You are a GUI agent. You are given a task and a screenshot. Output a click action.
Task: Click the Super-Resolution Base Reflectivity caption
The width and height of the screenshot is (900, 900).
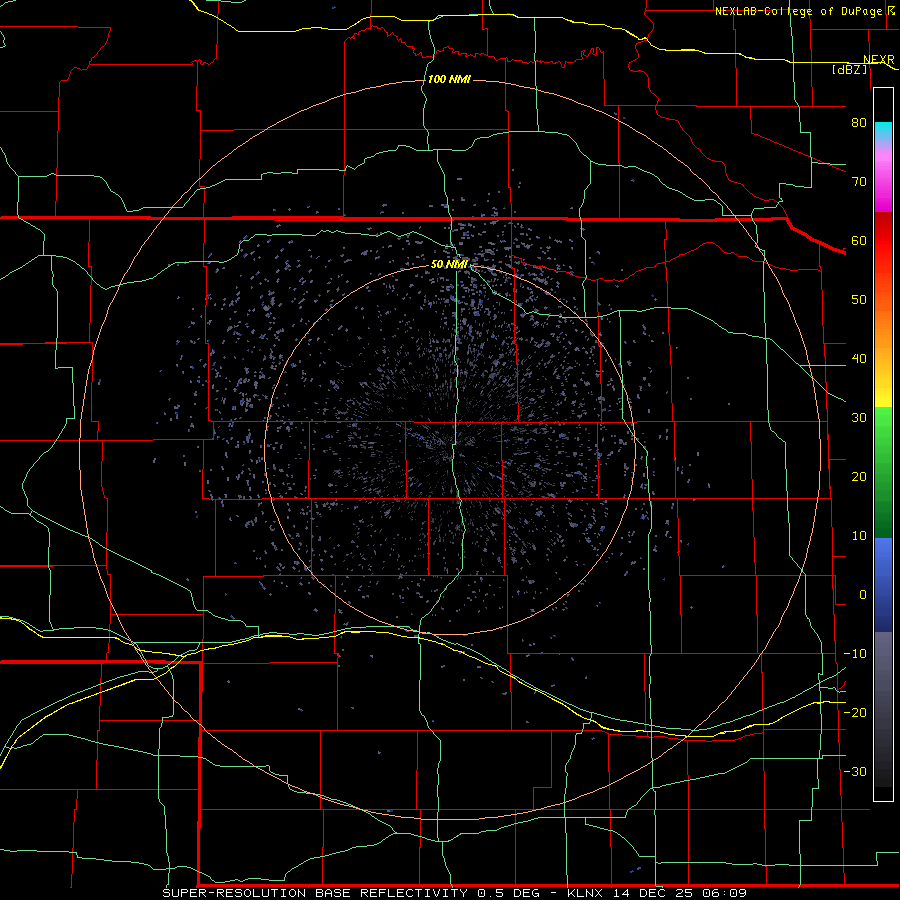[x=314, y=893]
